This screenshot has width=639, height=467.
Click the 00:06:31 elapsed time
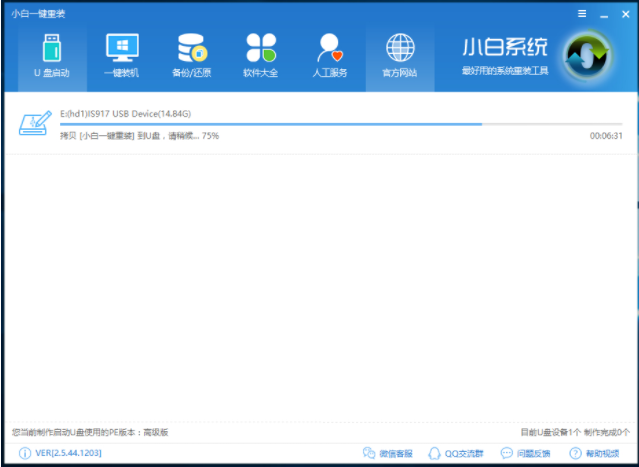[606, 136]
